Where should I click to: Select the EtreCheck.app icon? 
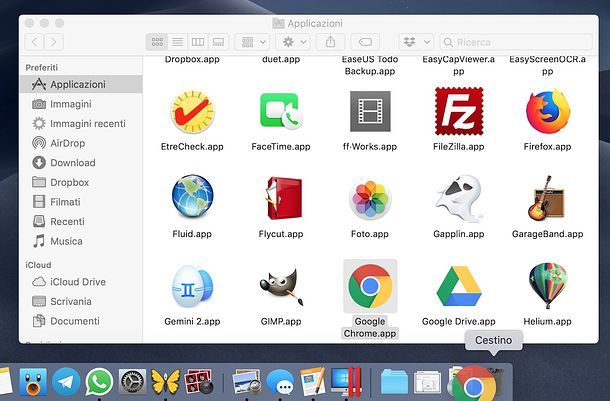pos(192,112)
